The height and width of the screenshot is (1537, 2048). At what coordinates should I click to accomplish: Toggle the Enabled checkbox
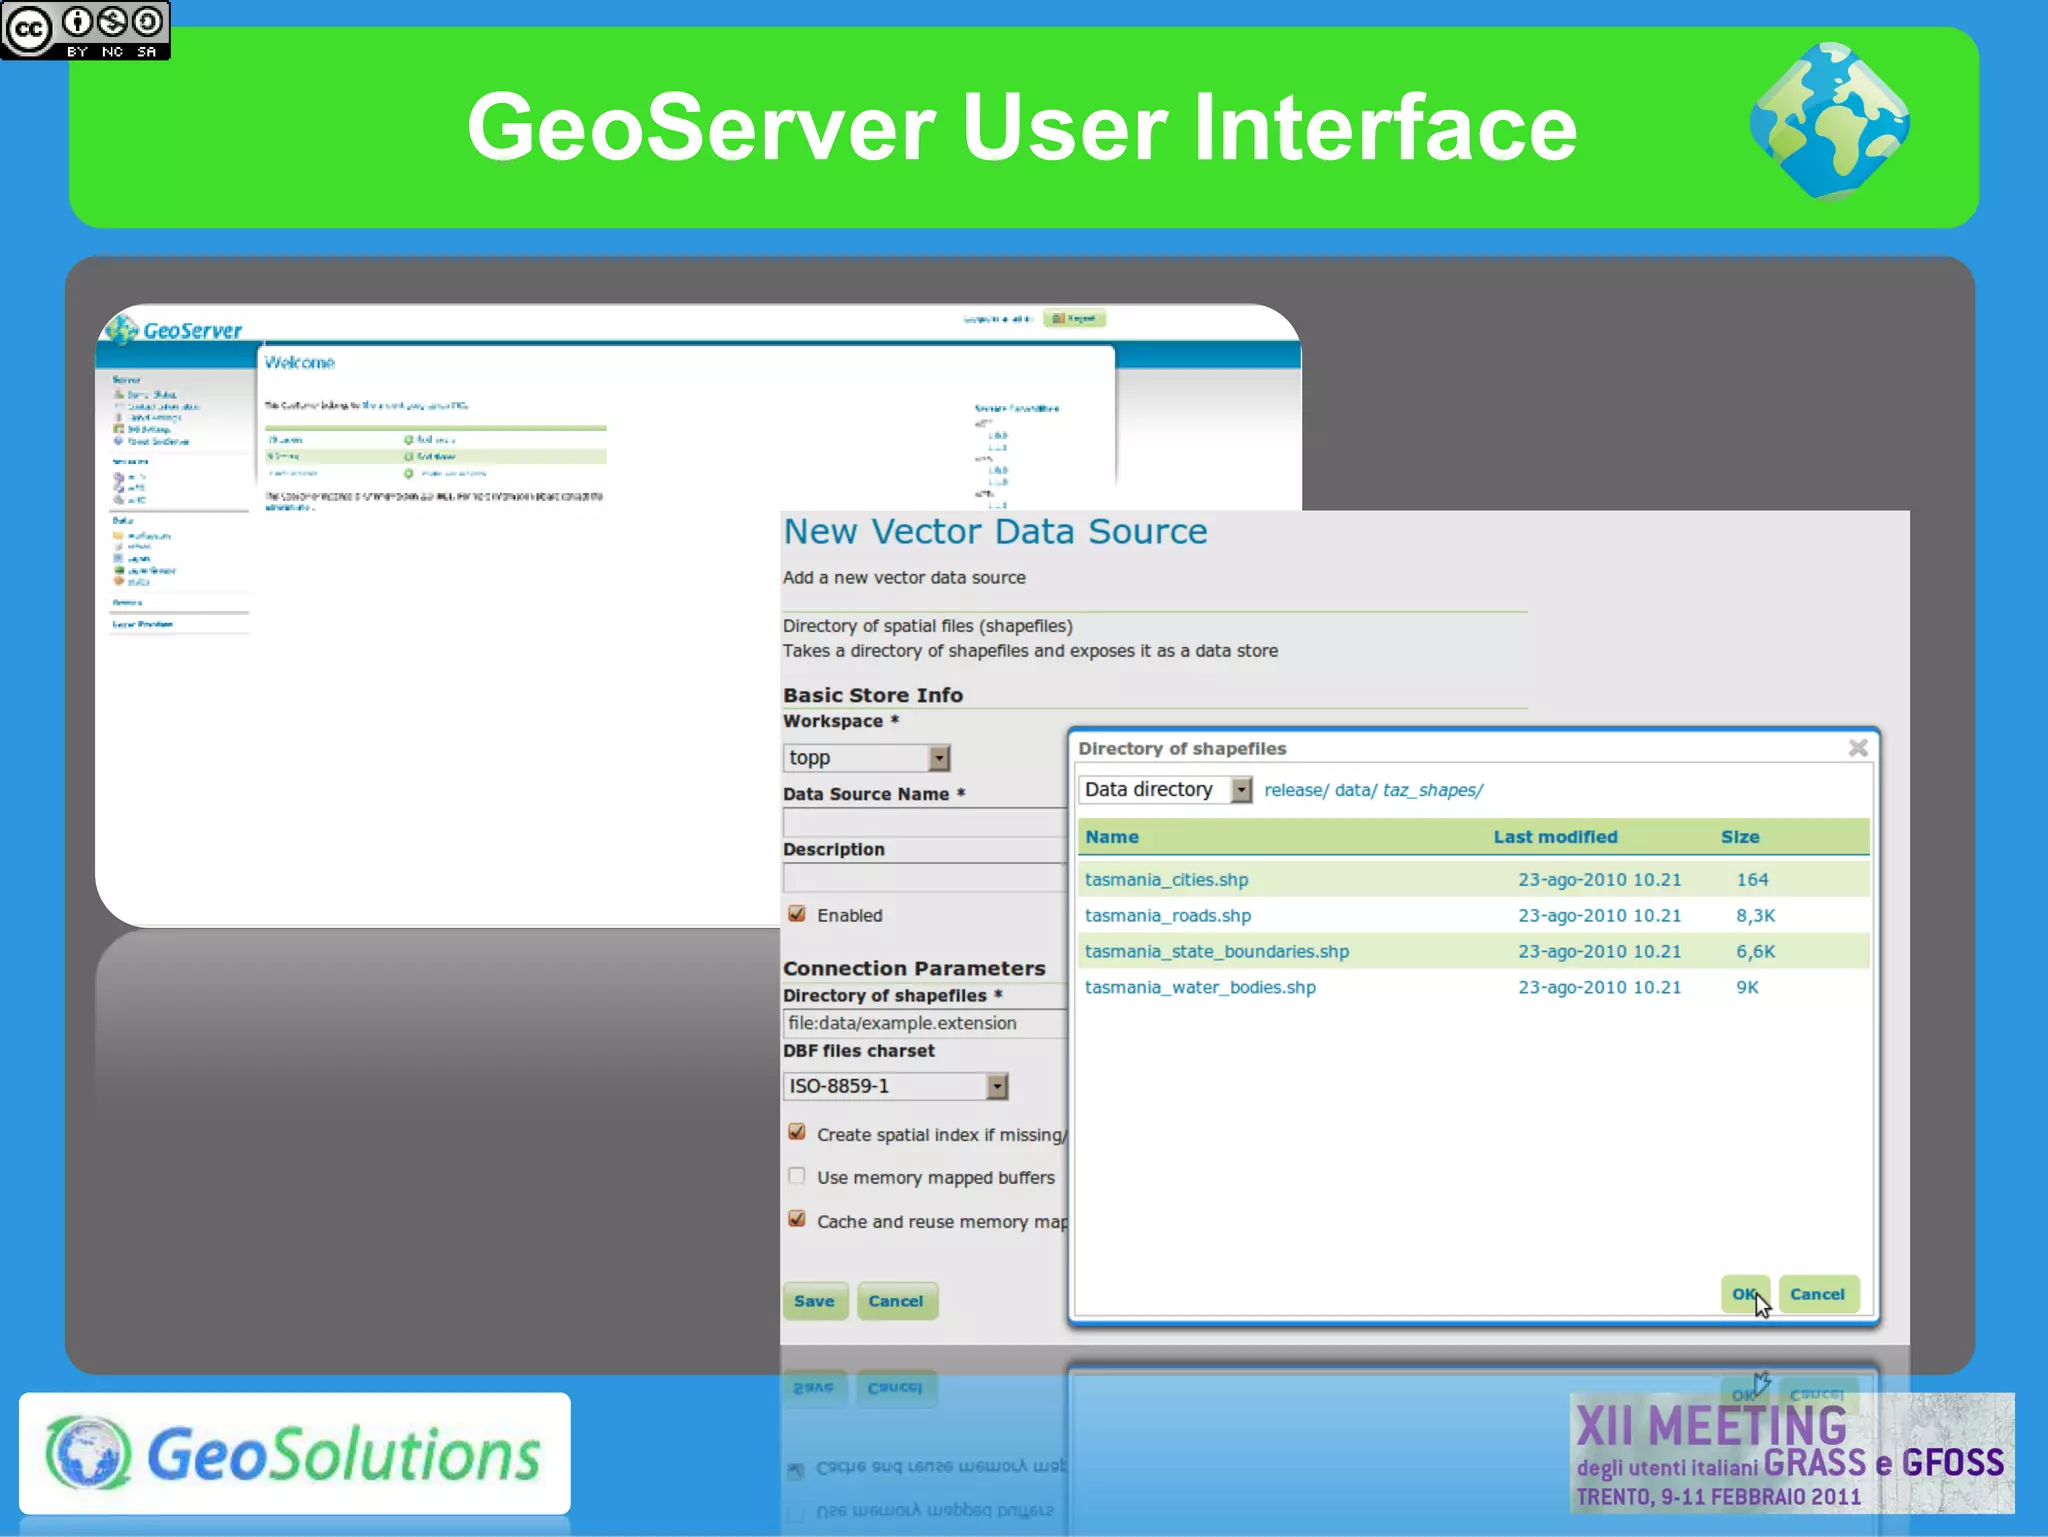click(797, 914)
